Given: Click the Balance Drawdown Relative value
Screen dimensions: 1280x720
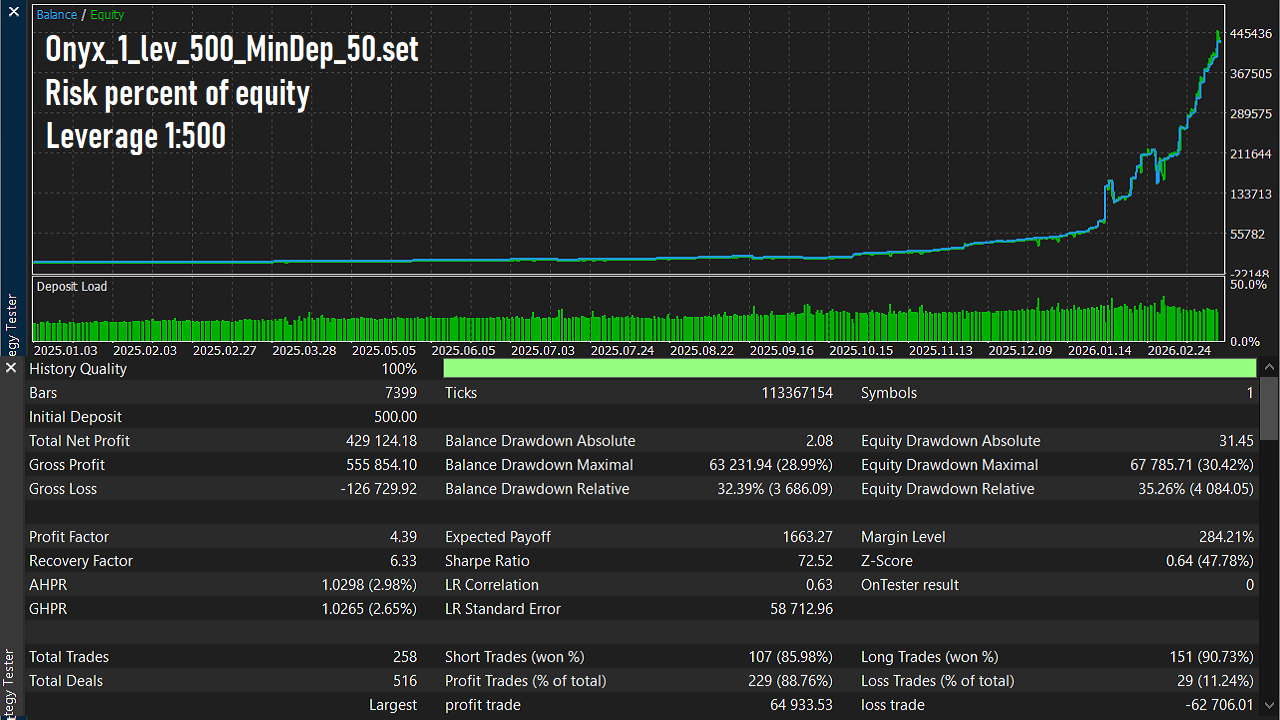Looking at the screenshot, I should pos(774,489).
